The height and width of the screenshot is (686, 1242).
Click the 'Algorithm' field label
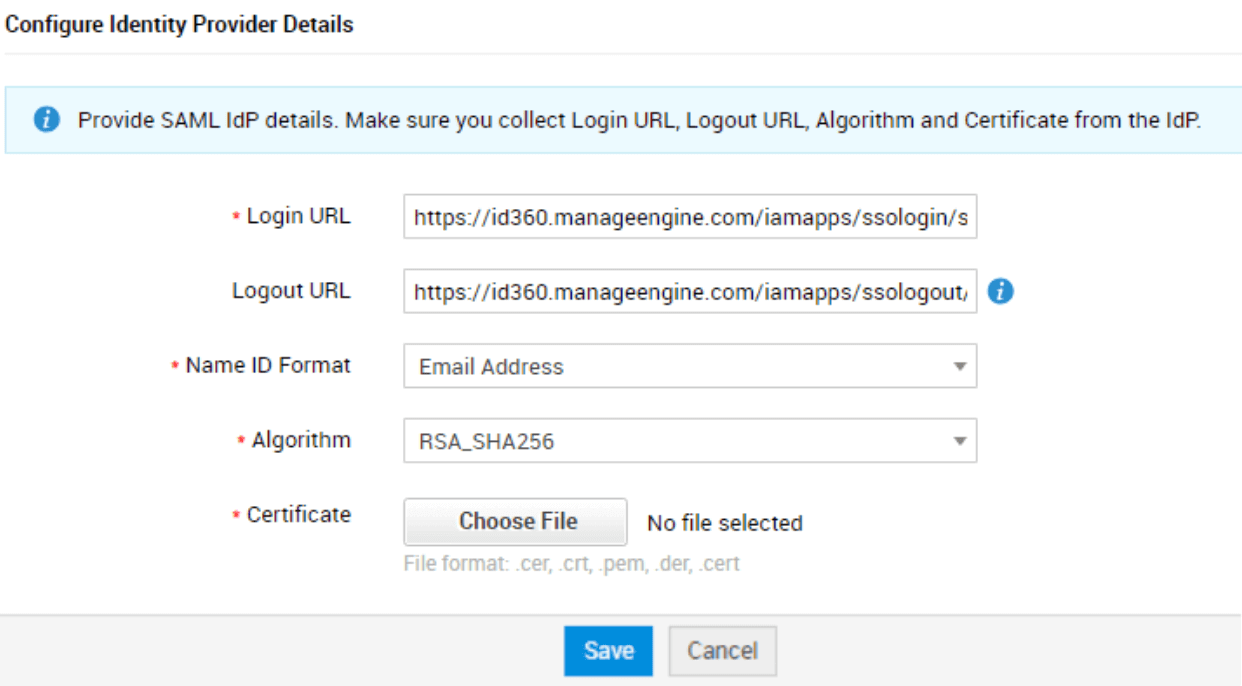click(301, 440)
